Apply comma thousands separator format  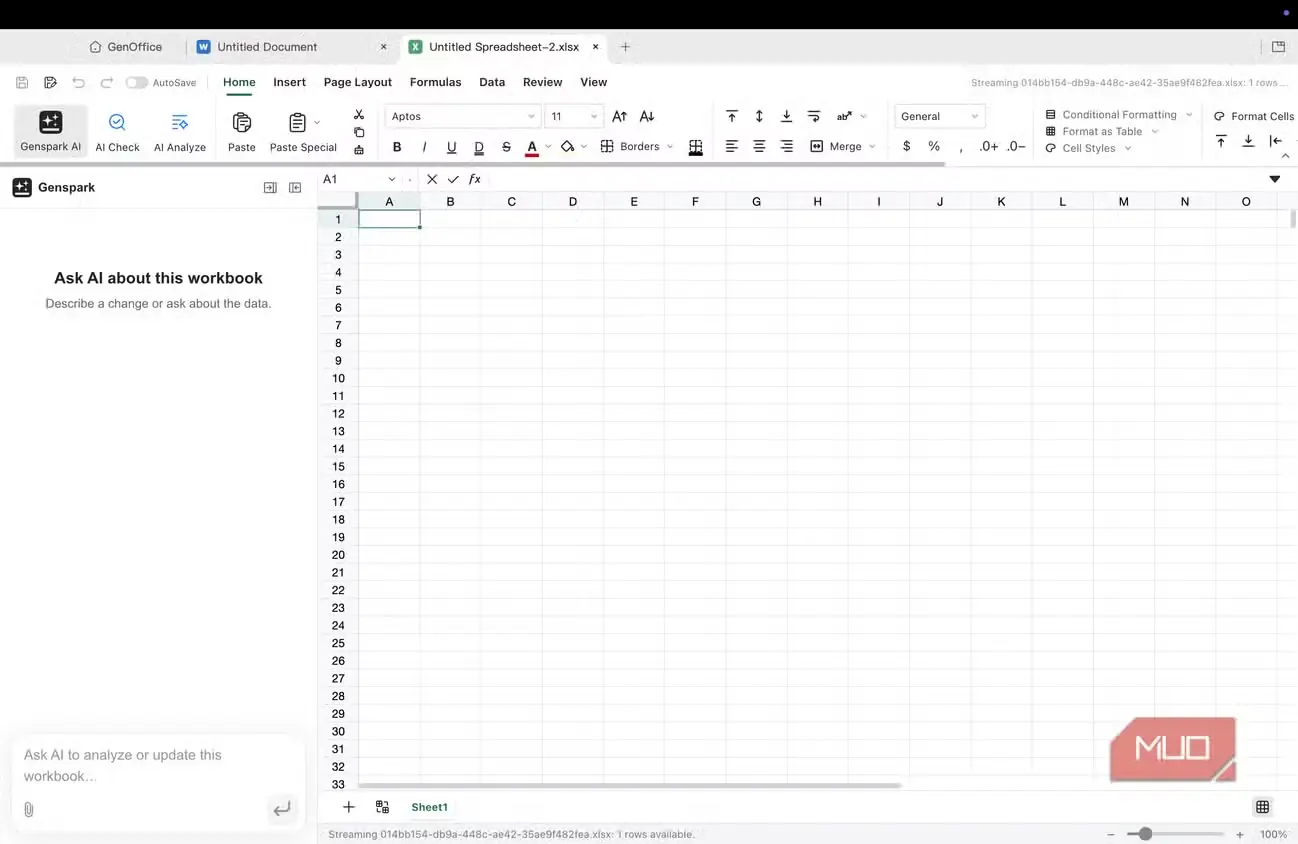pos(961,147)
